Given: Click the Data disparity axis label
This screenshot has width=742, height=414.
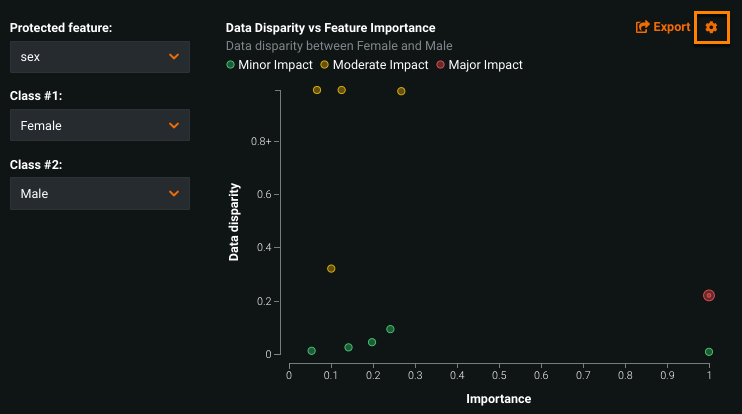Looking at the screenshot, I should (x=234, y=221).
